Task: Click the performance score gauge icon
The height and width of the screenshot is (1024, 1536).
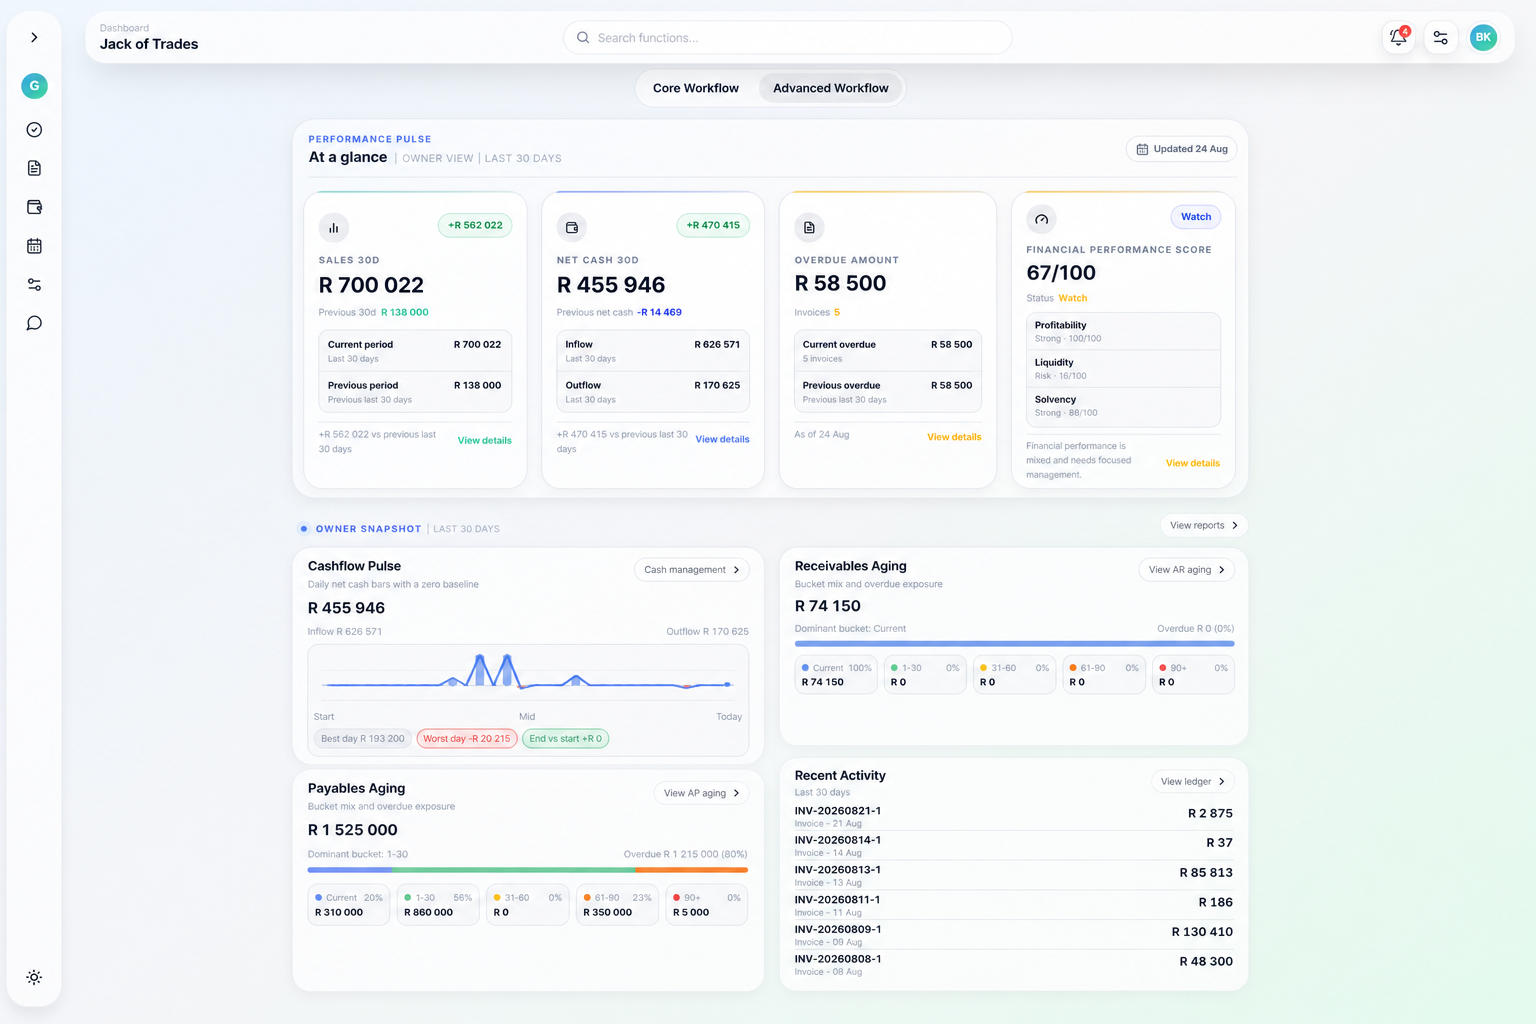Action: click(1041, 219)
